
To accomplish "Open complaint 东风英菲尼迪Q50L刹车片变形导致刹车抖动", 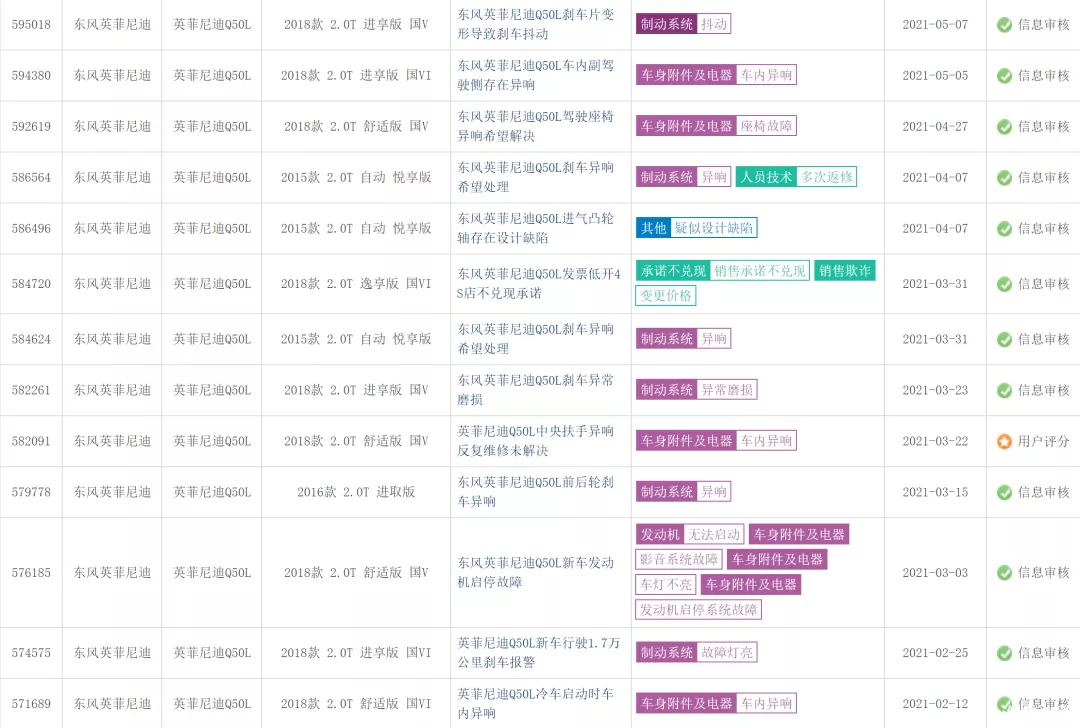I will point(536,24).
